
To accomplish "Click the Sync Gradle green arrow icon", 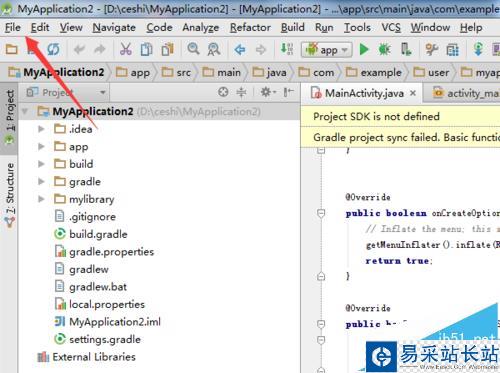I will (478, 49).
